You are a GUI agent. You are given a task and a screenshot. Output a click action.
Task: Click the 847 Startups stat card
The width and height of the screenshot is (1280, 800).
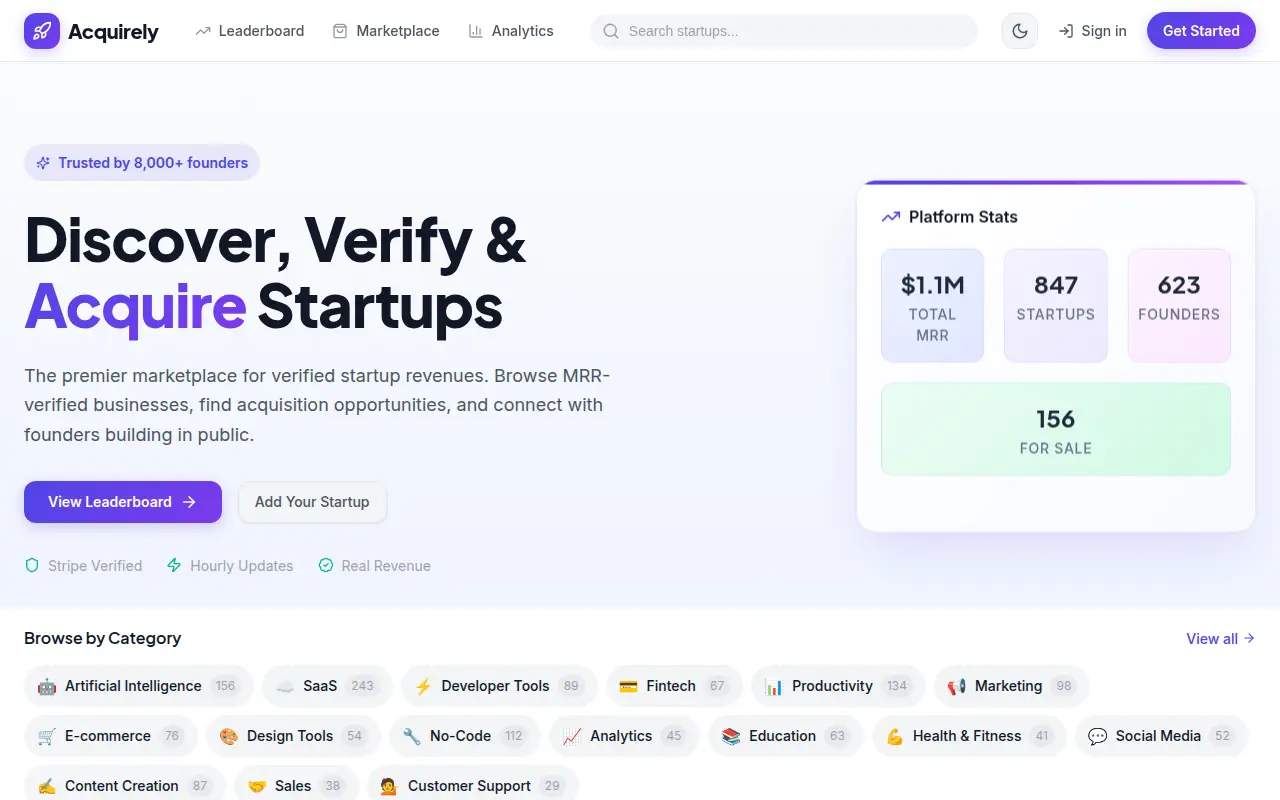click(x=1056, y=305)
